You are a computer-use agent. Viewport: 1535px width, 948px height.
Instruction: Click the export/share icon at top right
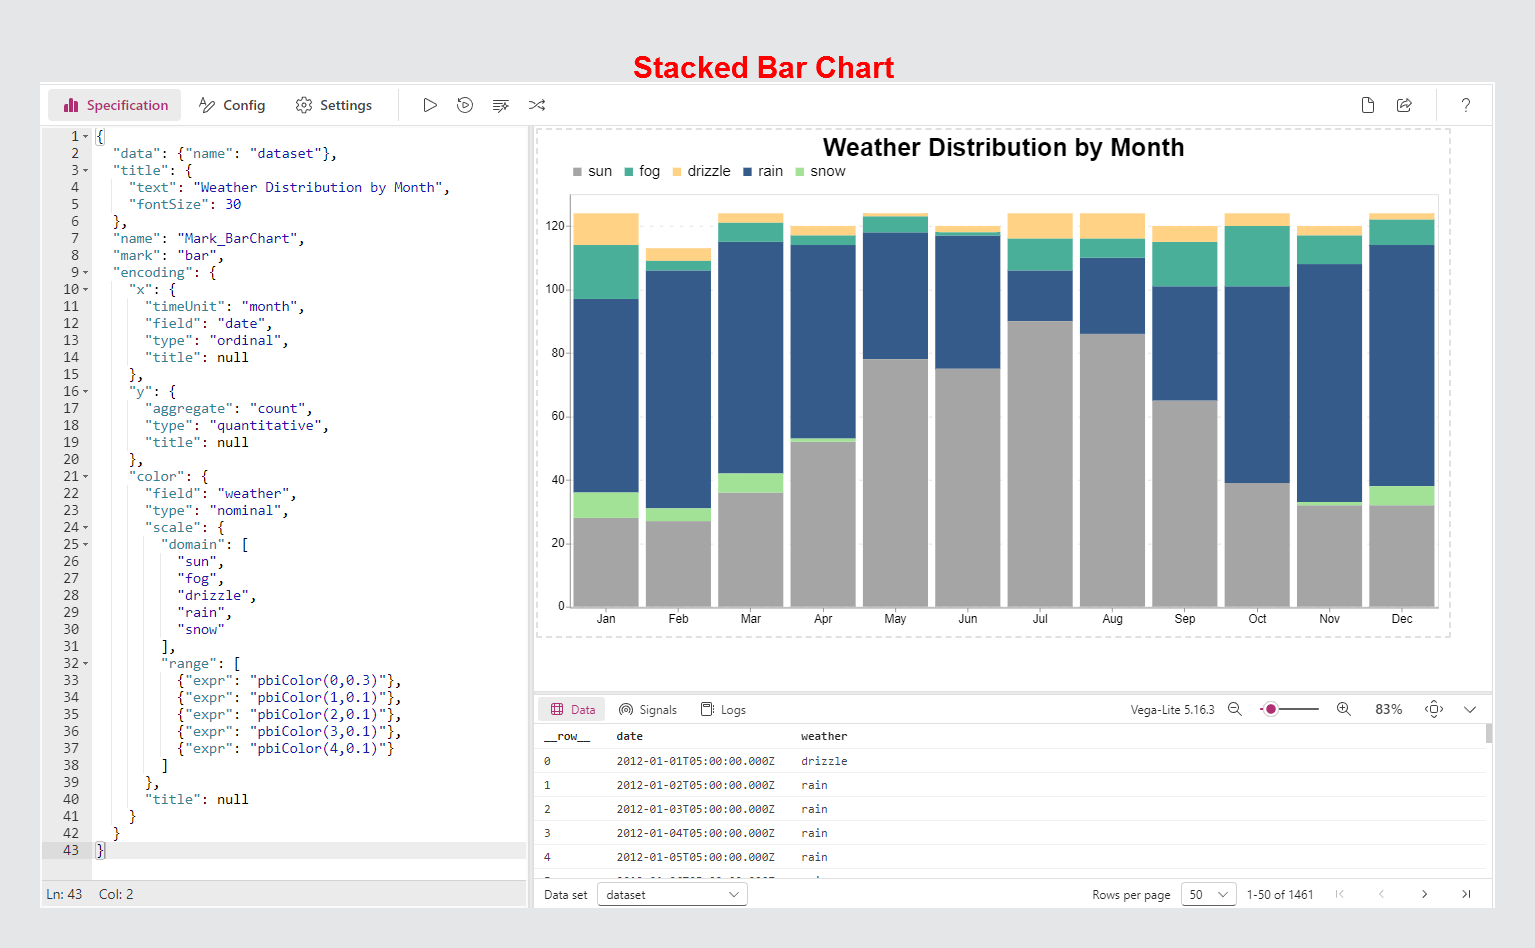(1405, 104)
